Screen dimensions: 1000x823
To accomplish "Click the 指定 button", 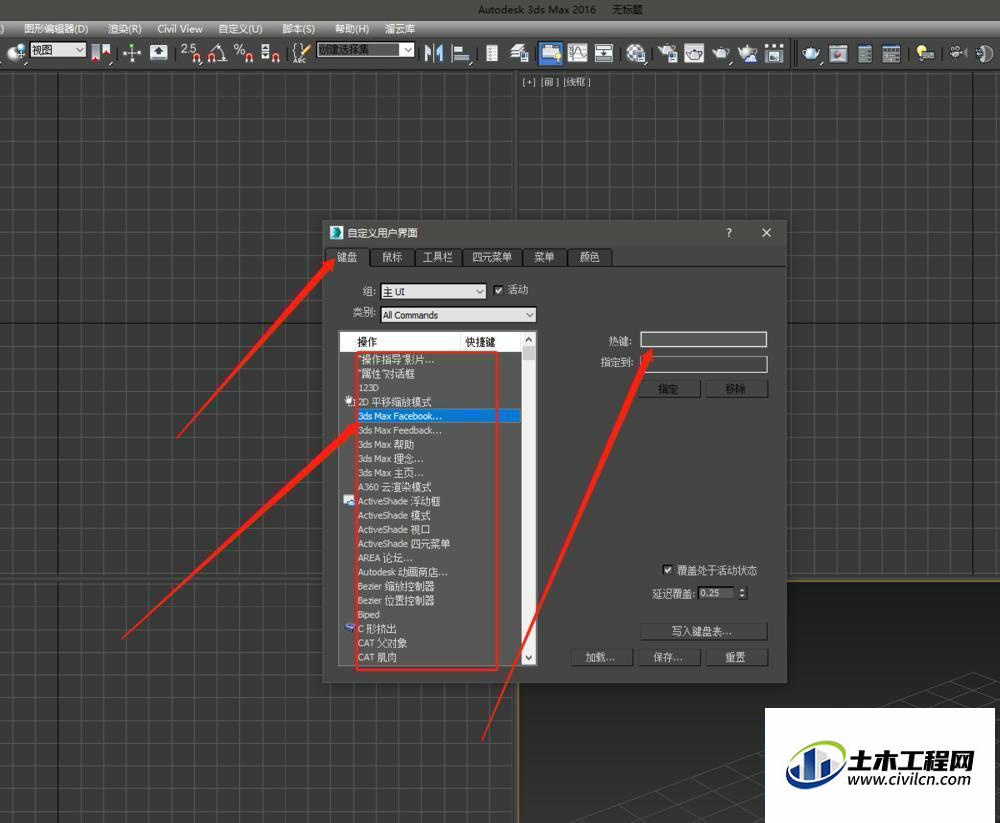I will (669, 389).
